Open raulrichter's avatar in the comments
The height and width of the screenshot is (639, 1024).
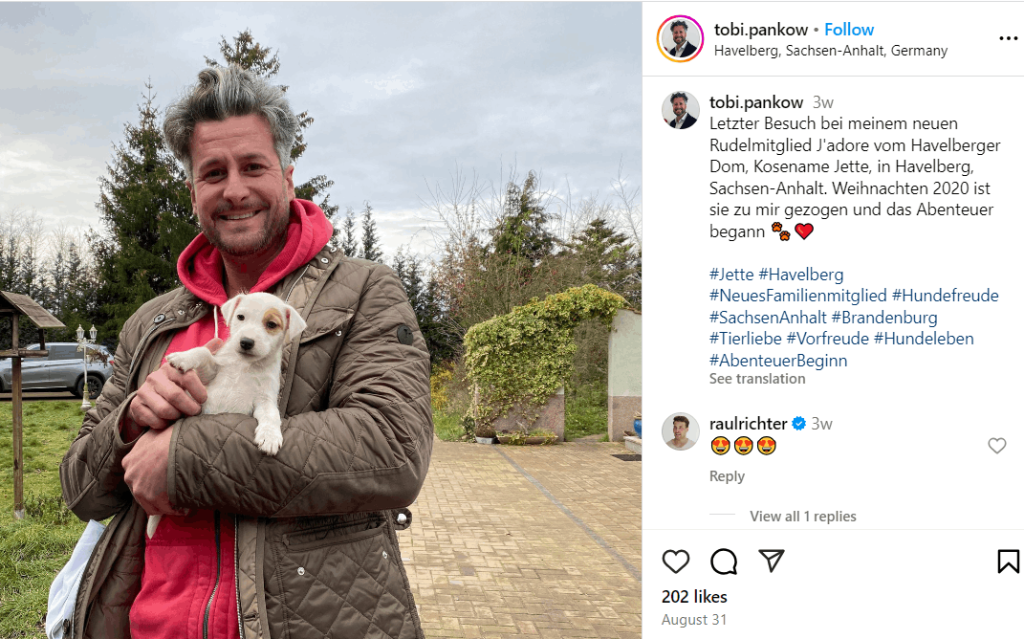click(680, 432)
